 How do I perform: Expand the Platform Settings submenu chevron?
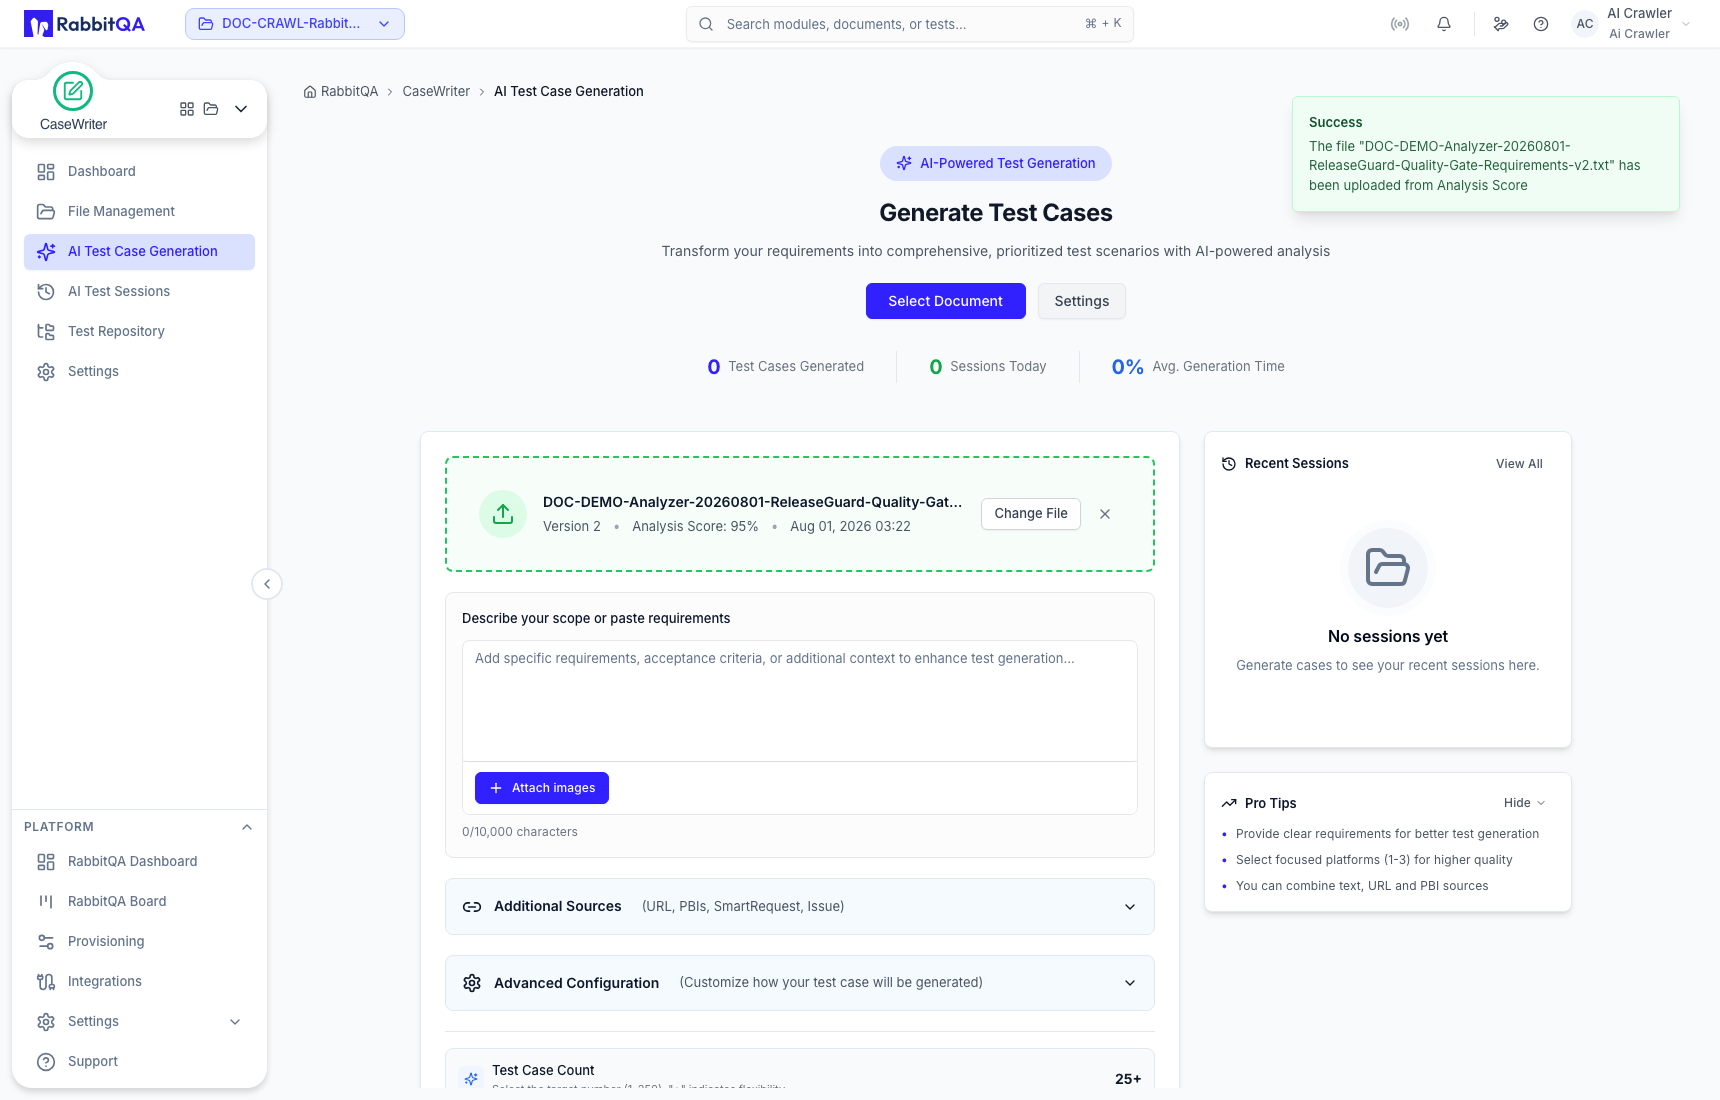pos(235,1022)
